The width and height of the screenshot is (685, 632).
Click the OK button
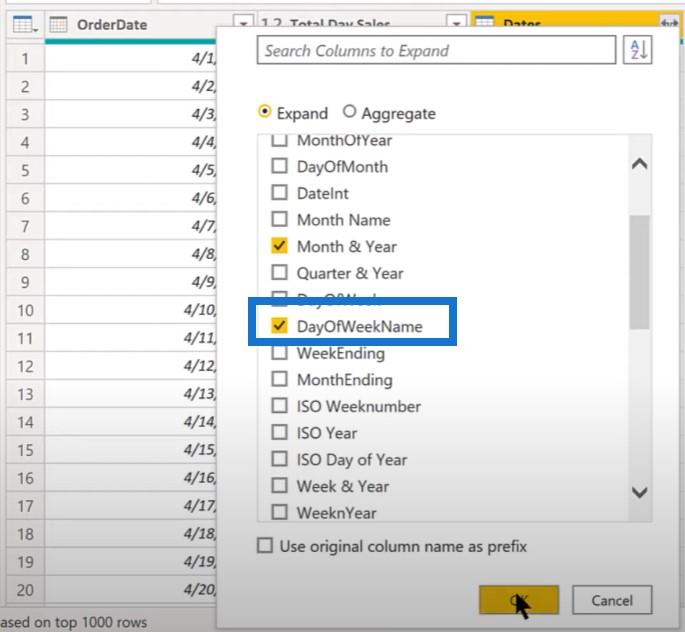coord(519,600)
